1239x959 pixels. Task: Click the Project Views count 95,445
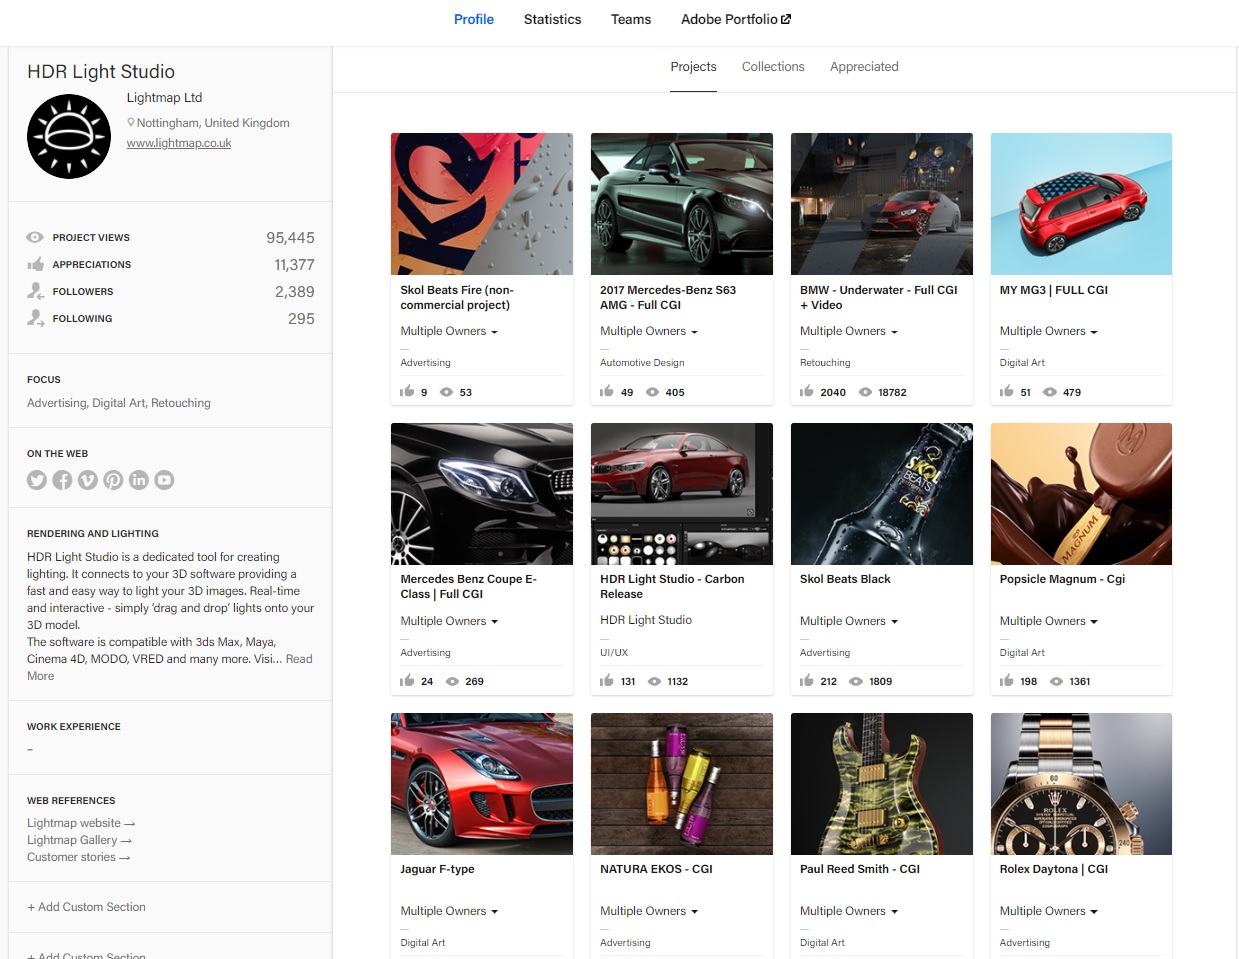click(290, 238)
